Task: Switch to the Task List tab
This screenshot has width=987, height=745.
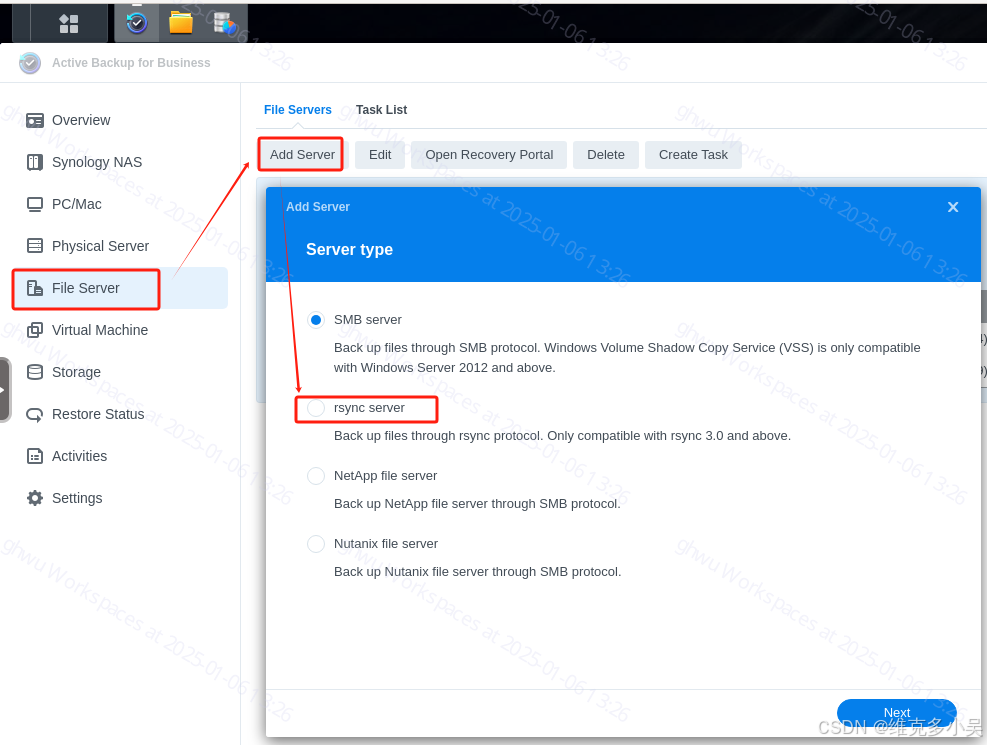Action: coord(381,109)
